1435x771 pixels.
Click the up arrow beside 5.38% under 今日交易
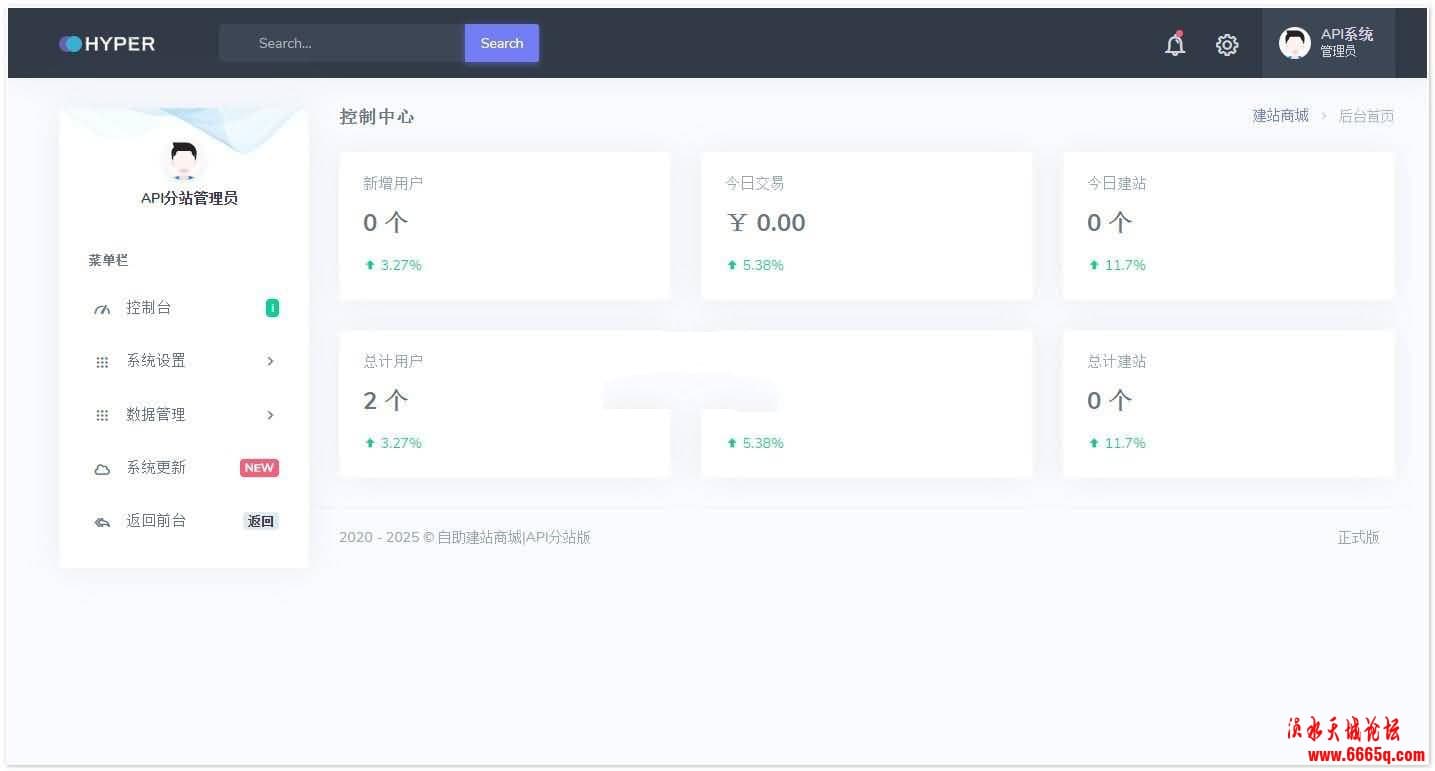pos(732,265)
